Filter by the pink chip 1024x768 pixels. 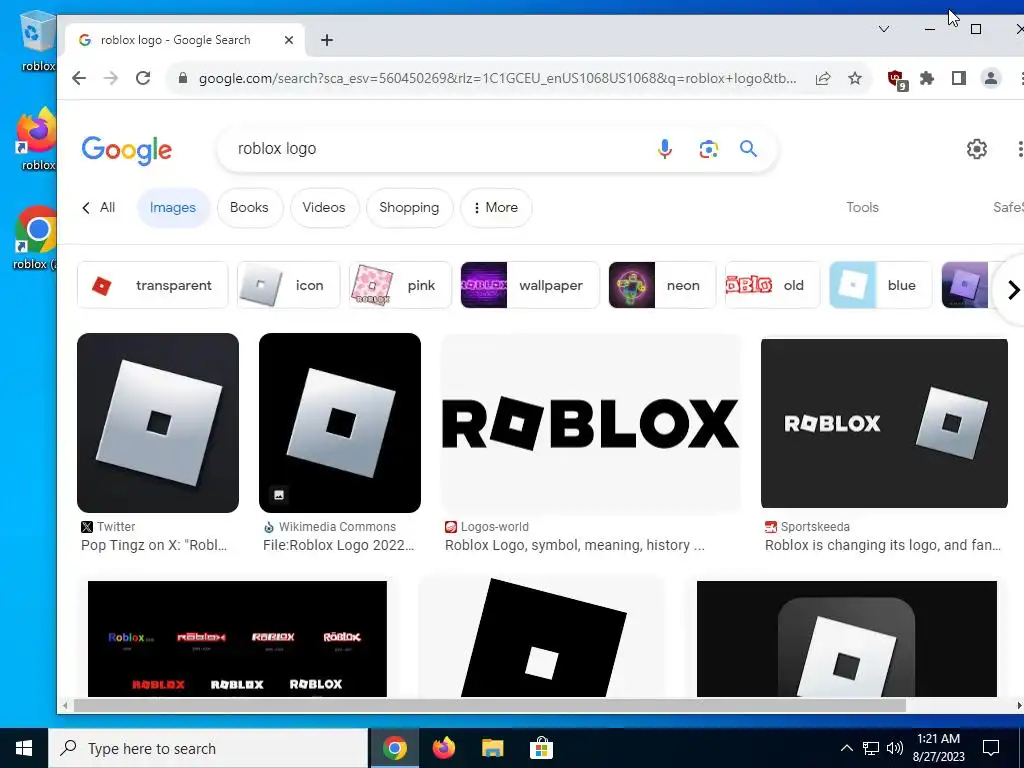pos(400,285)
